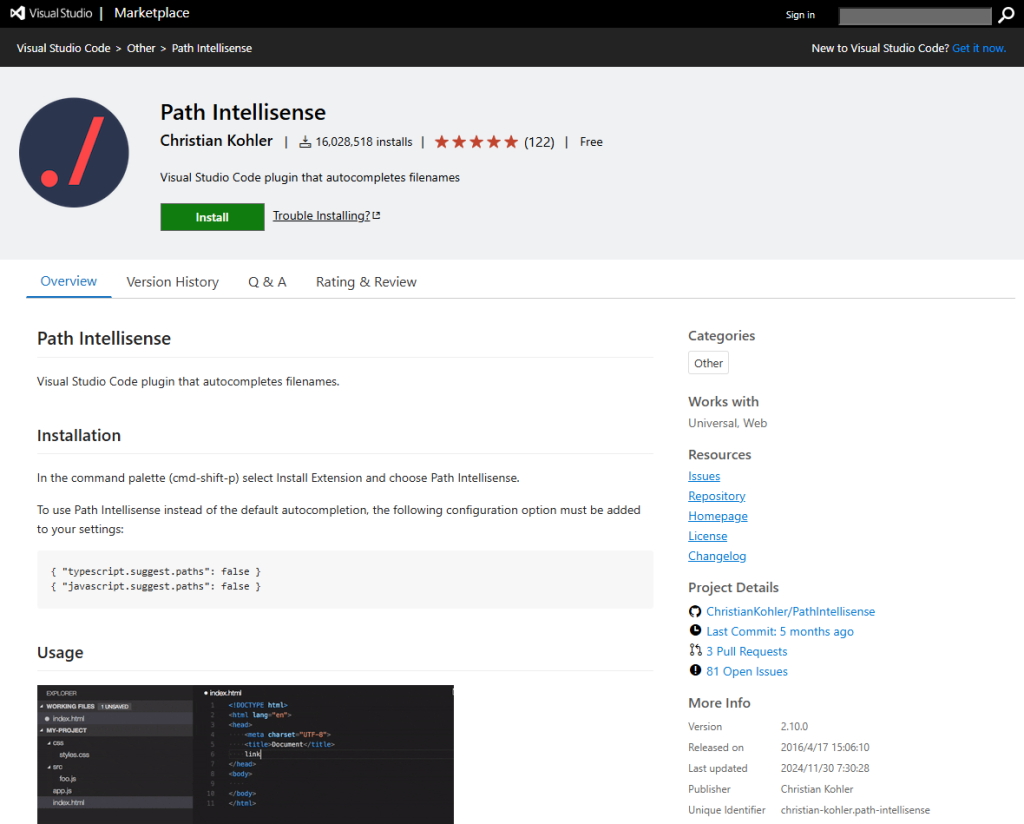Click the Installation section heading
The image size is (1024, 824).
pos(79,436)
